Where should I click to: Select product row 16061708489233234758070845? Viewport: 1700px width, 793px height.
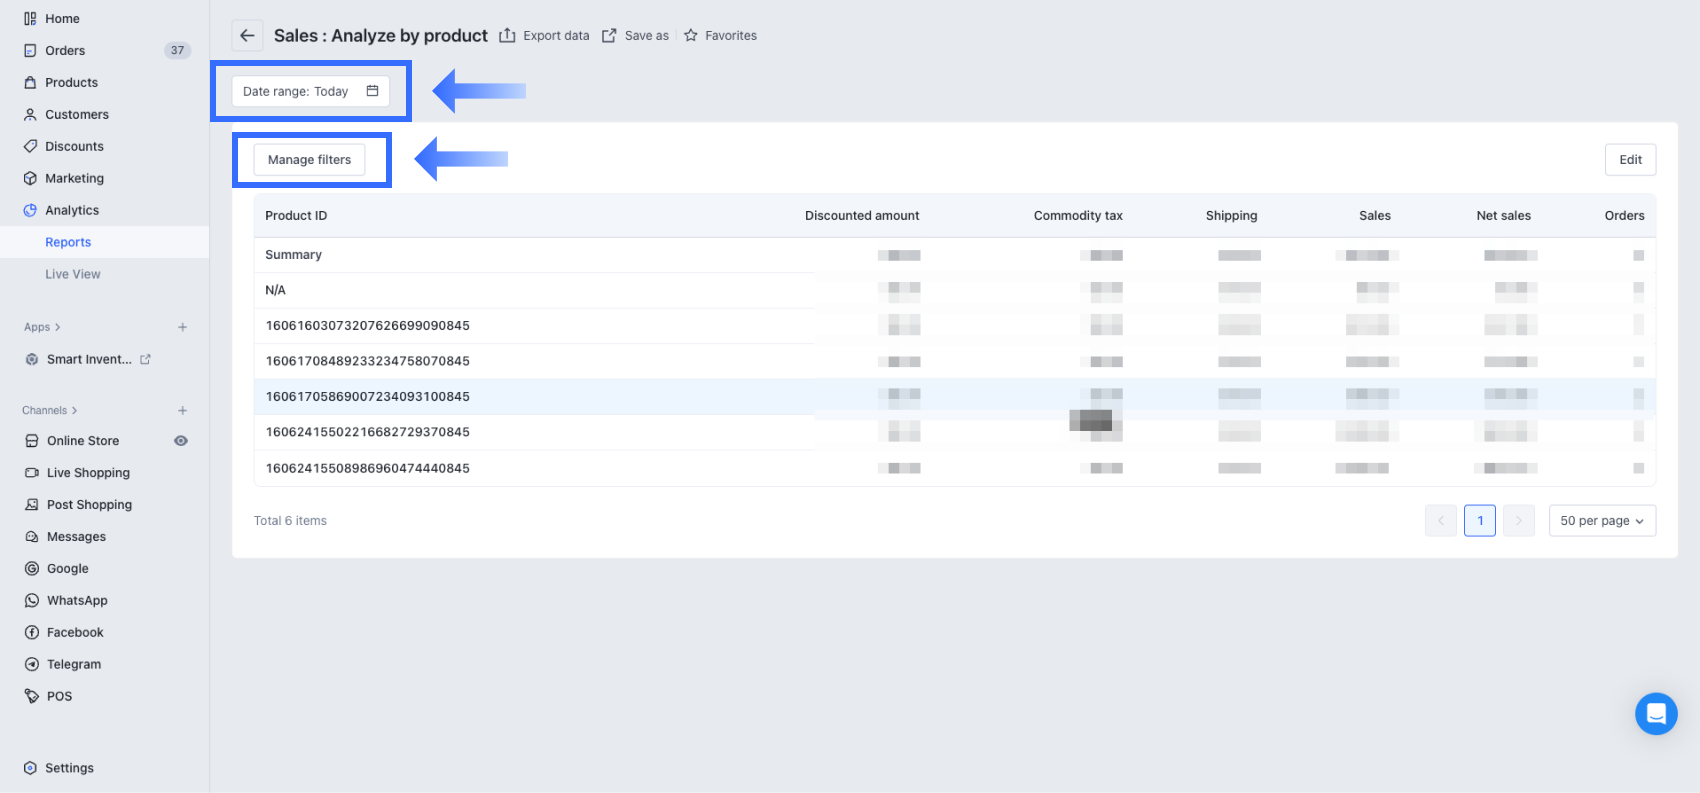pyautogui.click(x=955, y=361)
